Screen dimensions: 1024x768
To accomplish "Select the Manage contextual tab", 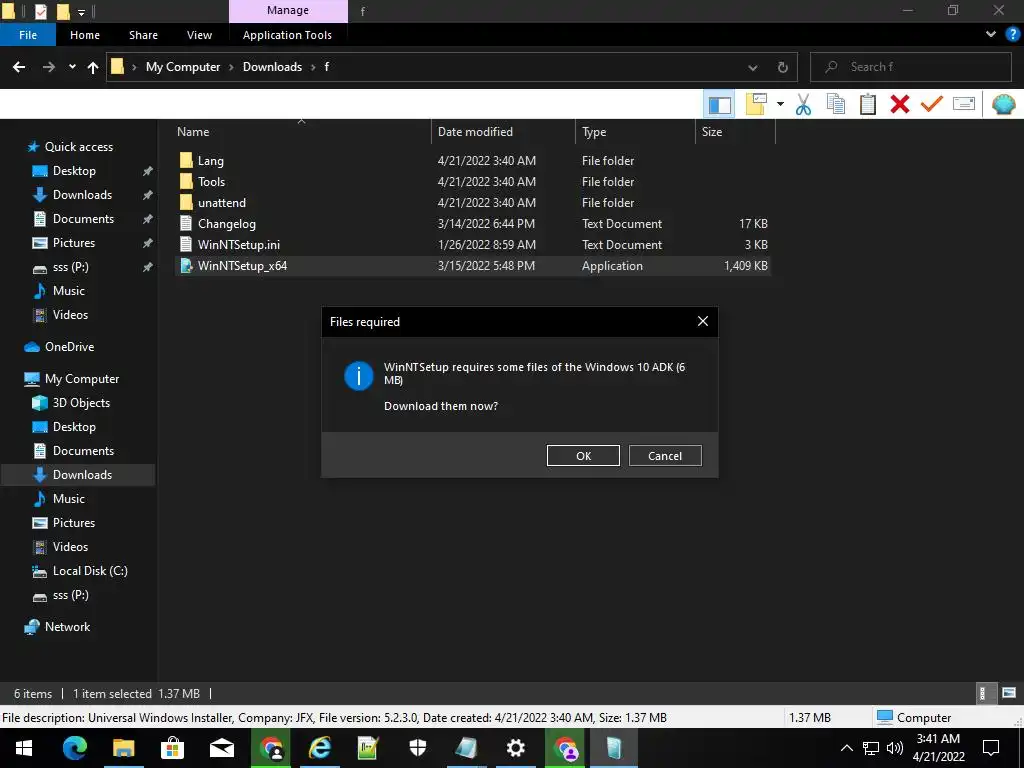I will click(x=288, y=10).
